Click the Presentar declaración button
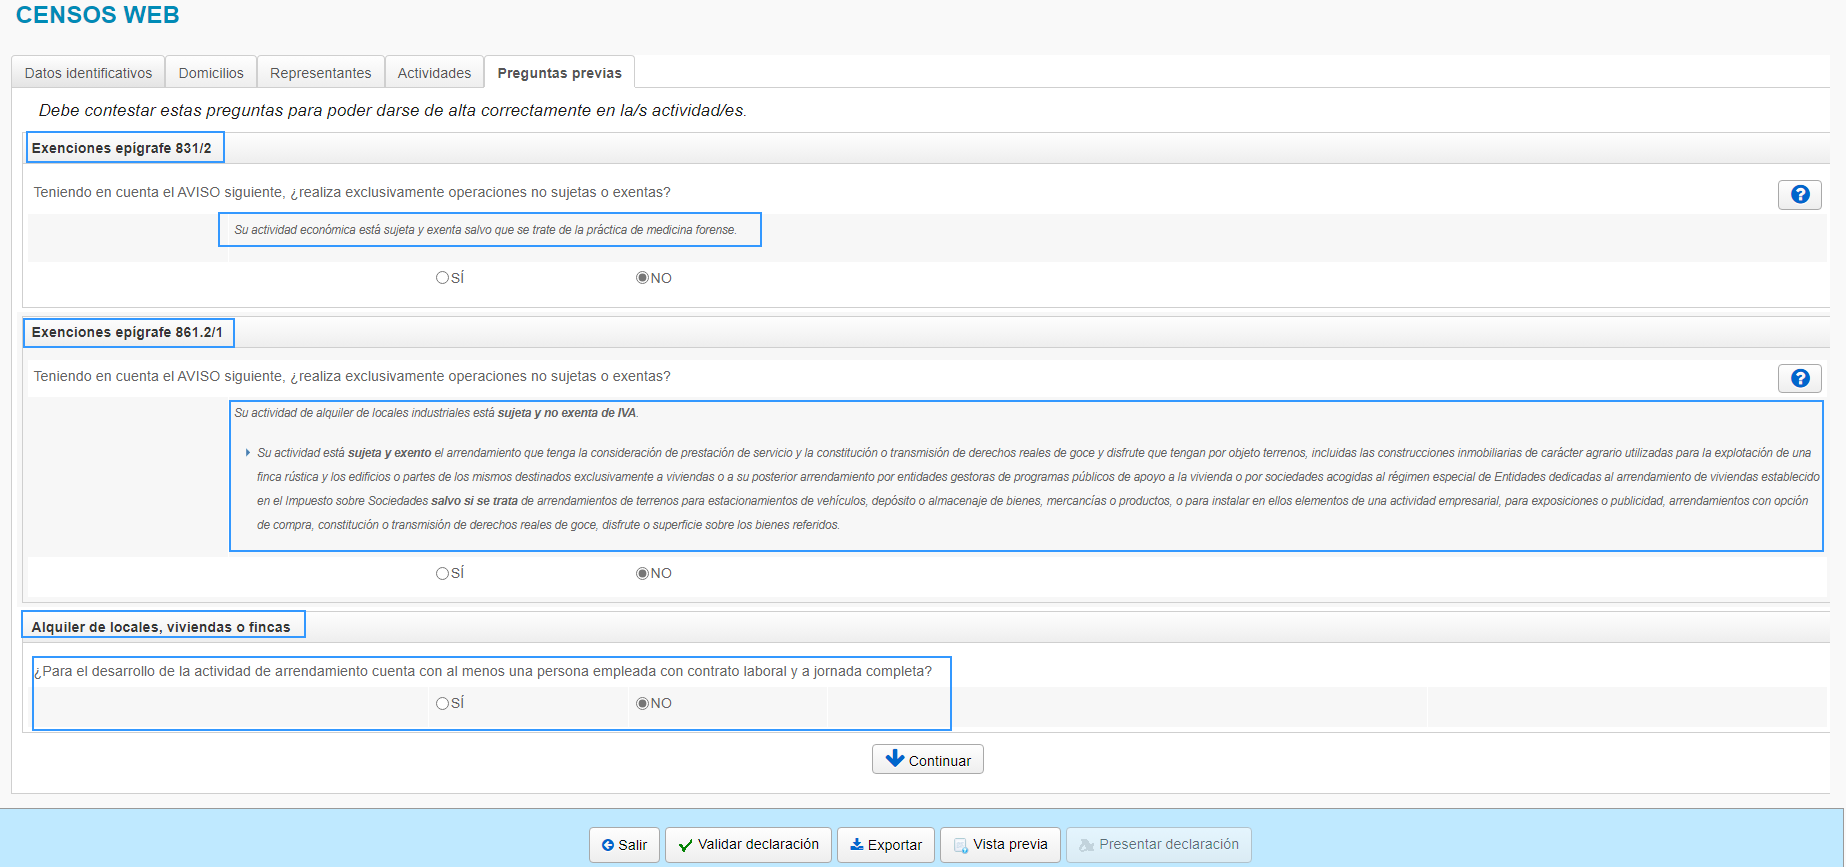 1158,845
